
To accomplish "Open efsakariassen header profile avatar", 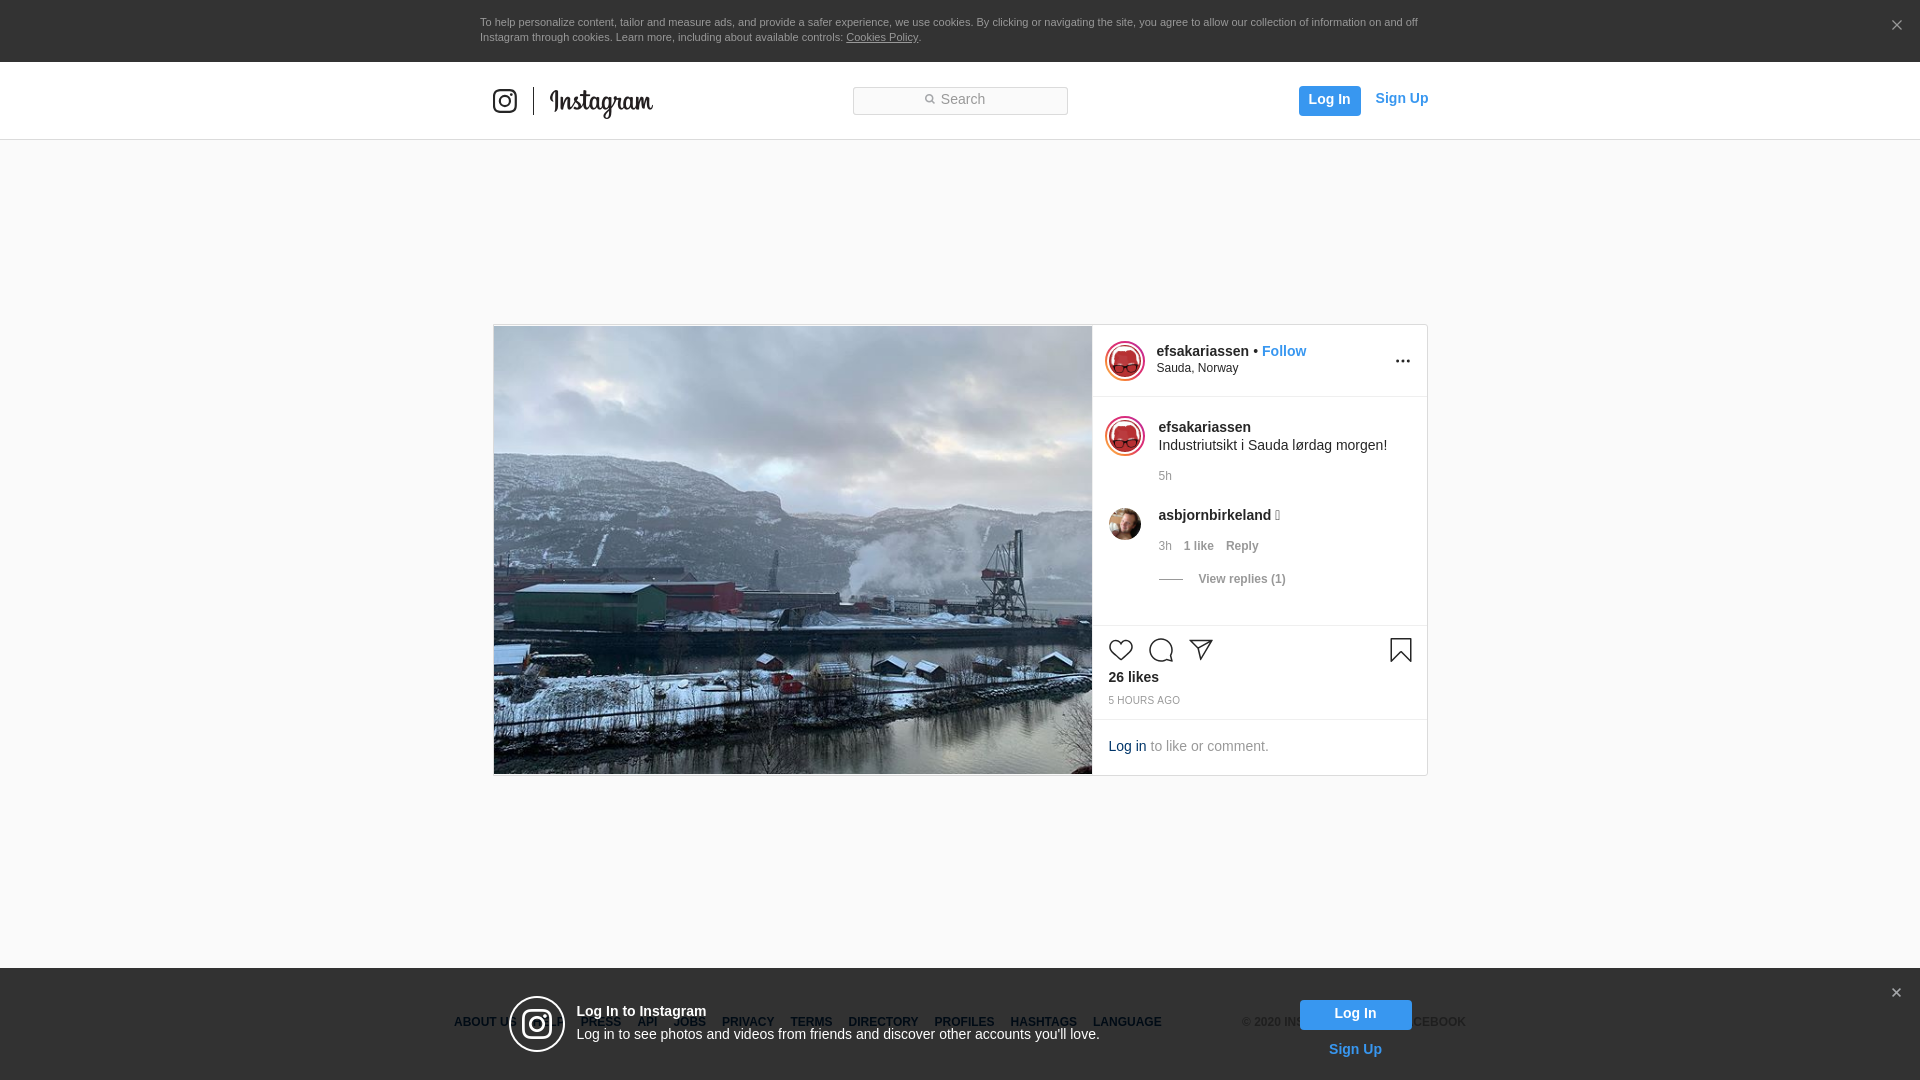I will (1125, 361).
